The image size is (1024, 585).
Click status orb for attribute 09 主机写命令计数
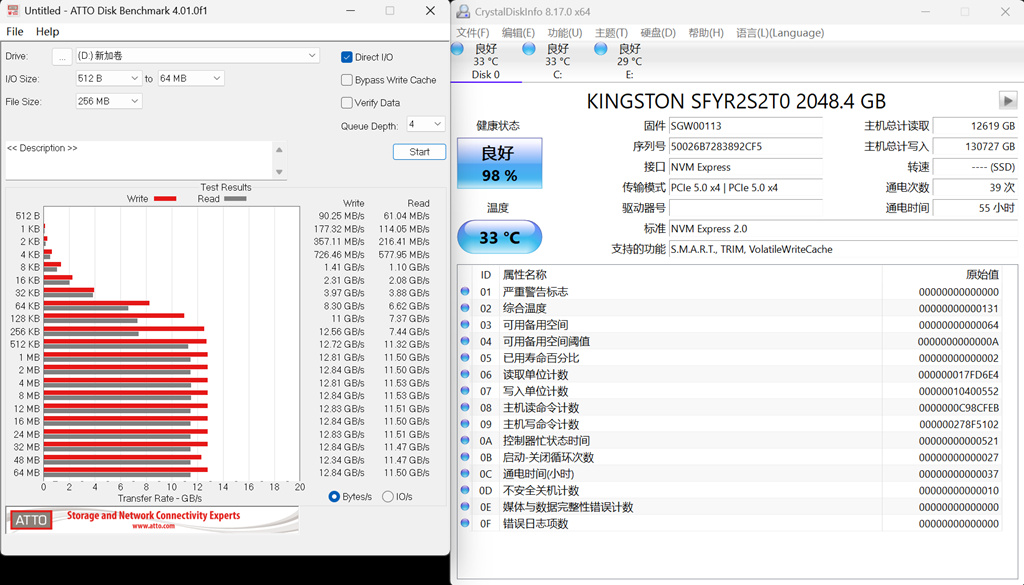[x=465, y=424]
